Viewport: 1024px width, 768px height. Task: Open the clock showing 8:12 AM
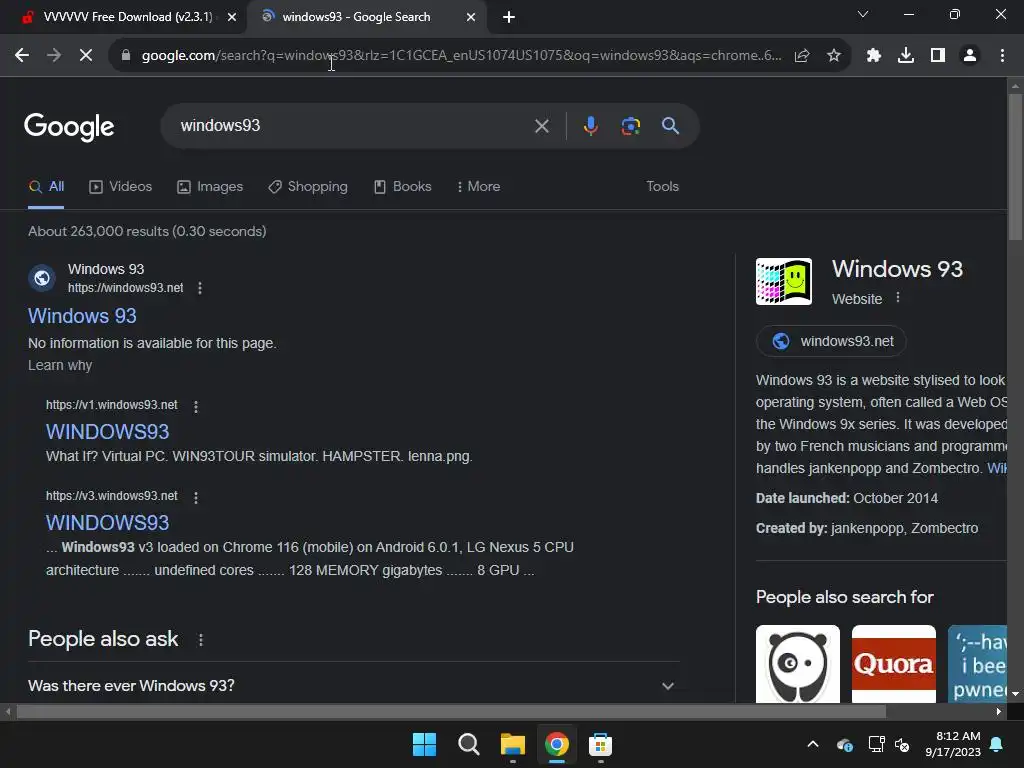pyautogui.click(x=953, y=744)
